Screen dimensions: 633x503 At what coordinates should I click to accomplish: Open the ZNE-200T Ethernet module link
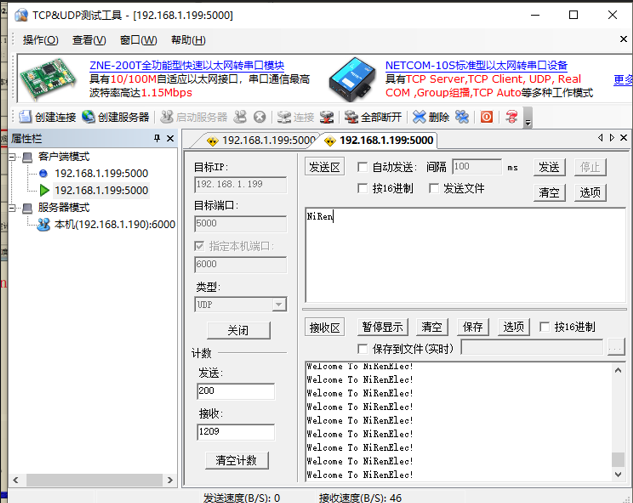pos(187,65)
